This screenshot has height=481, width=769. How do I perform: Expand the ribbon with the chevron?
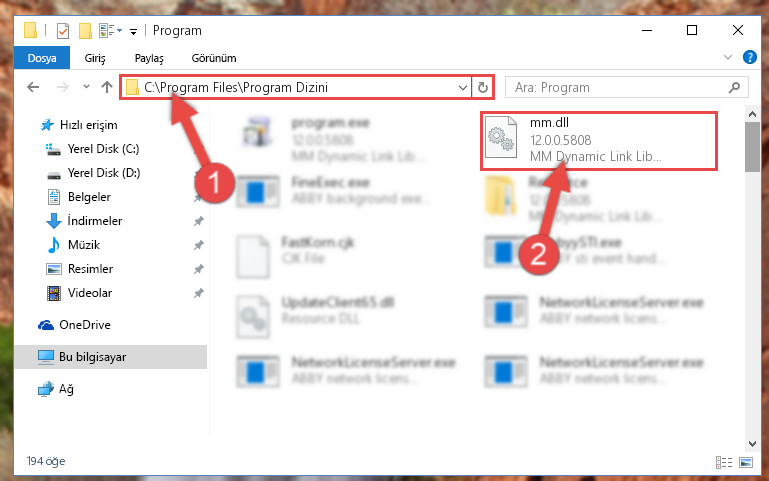[x=728, y=57]
